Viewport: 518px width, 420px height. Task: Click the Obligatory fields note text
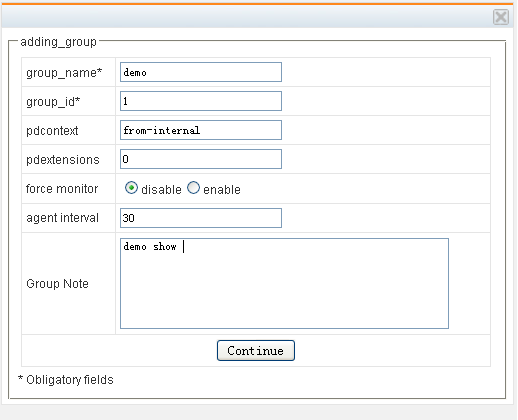click(66, 380)
